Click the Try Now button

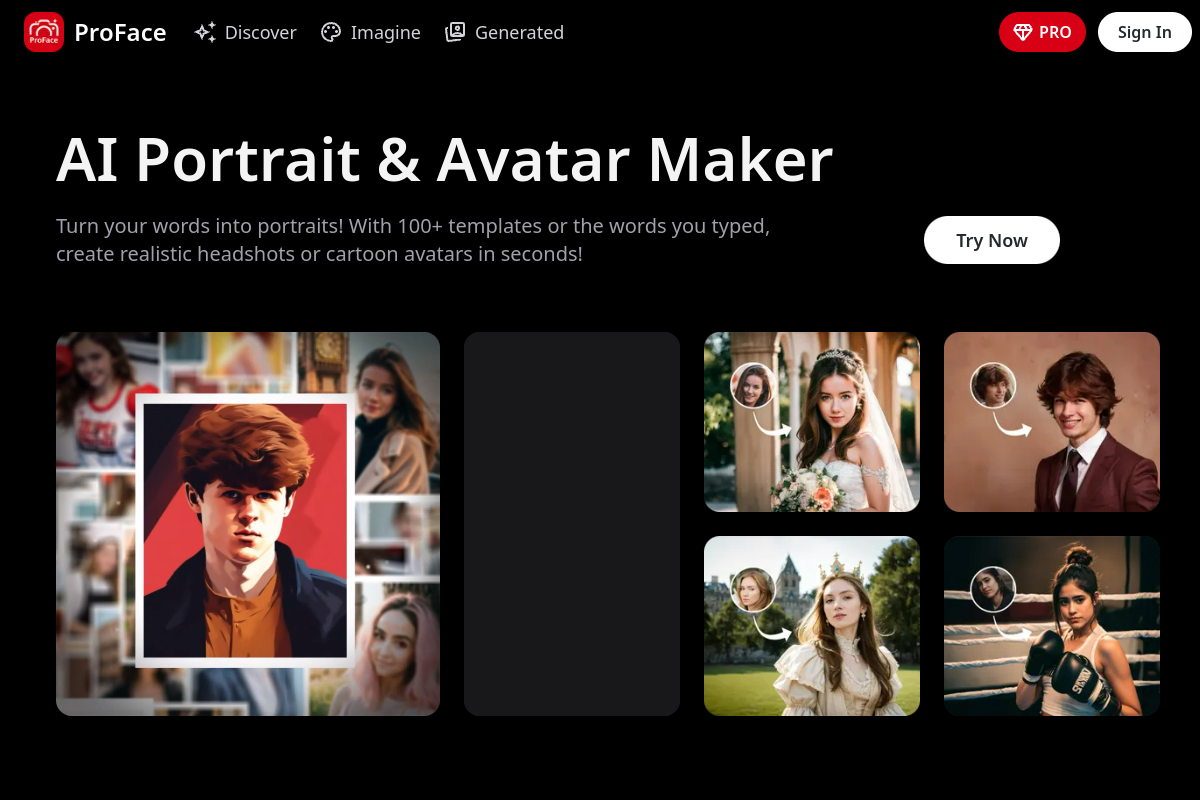(992, 240)
